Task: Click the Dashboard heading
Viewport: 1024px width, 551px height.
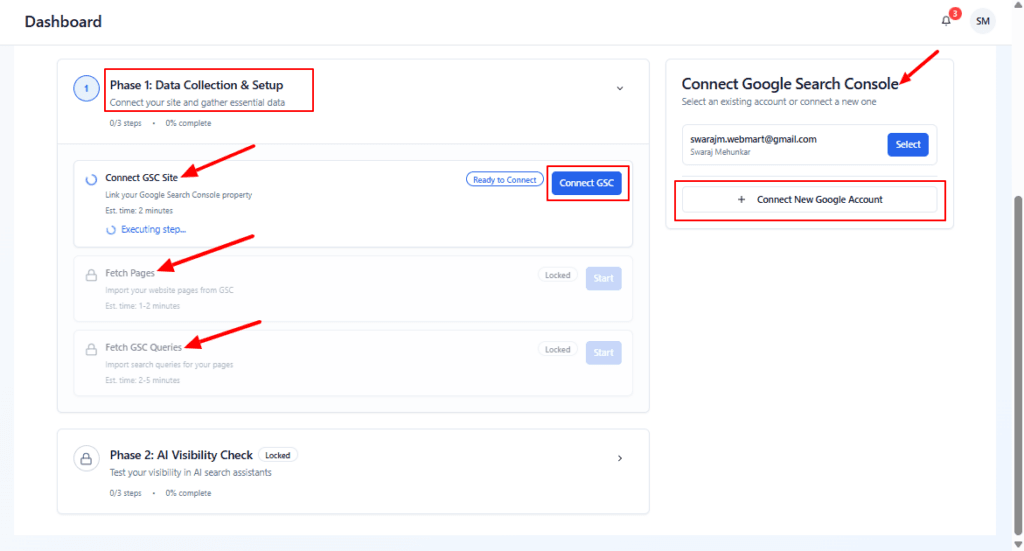Action: tap(63, 22)
